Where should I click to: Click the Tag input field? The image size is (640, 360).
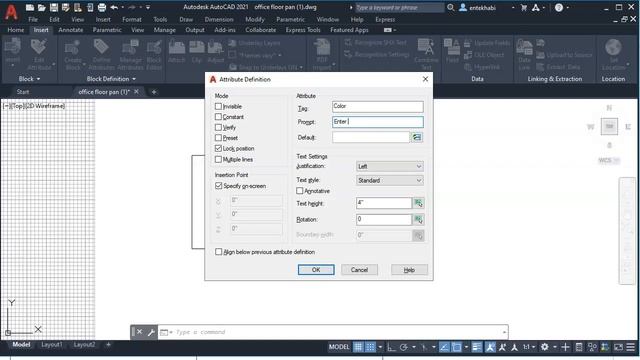click(x=378, y=107)
